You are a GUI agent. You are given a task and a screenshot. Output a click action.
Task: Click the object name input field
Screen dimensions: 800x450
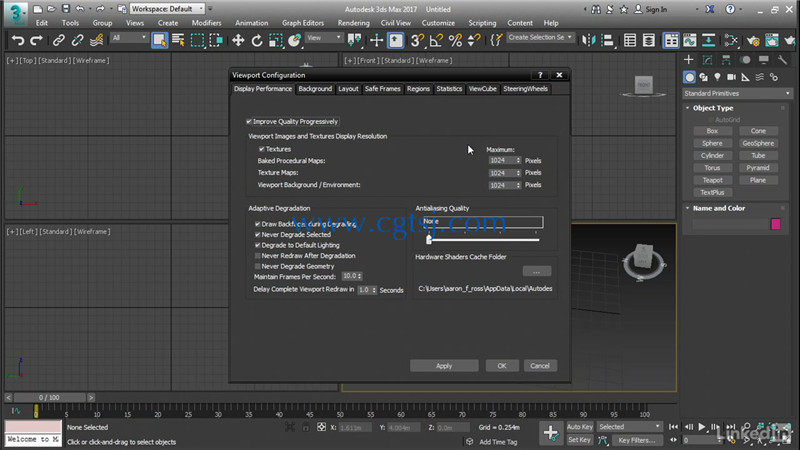(x=731, y=224)
